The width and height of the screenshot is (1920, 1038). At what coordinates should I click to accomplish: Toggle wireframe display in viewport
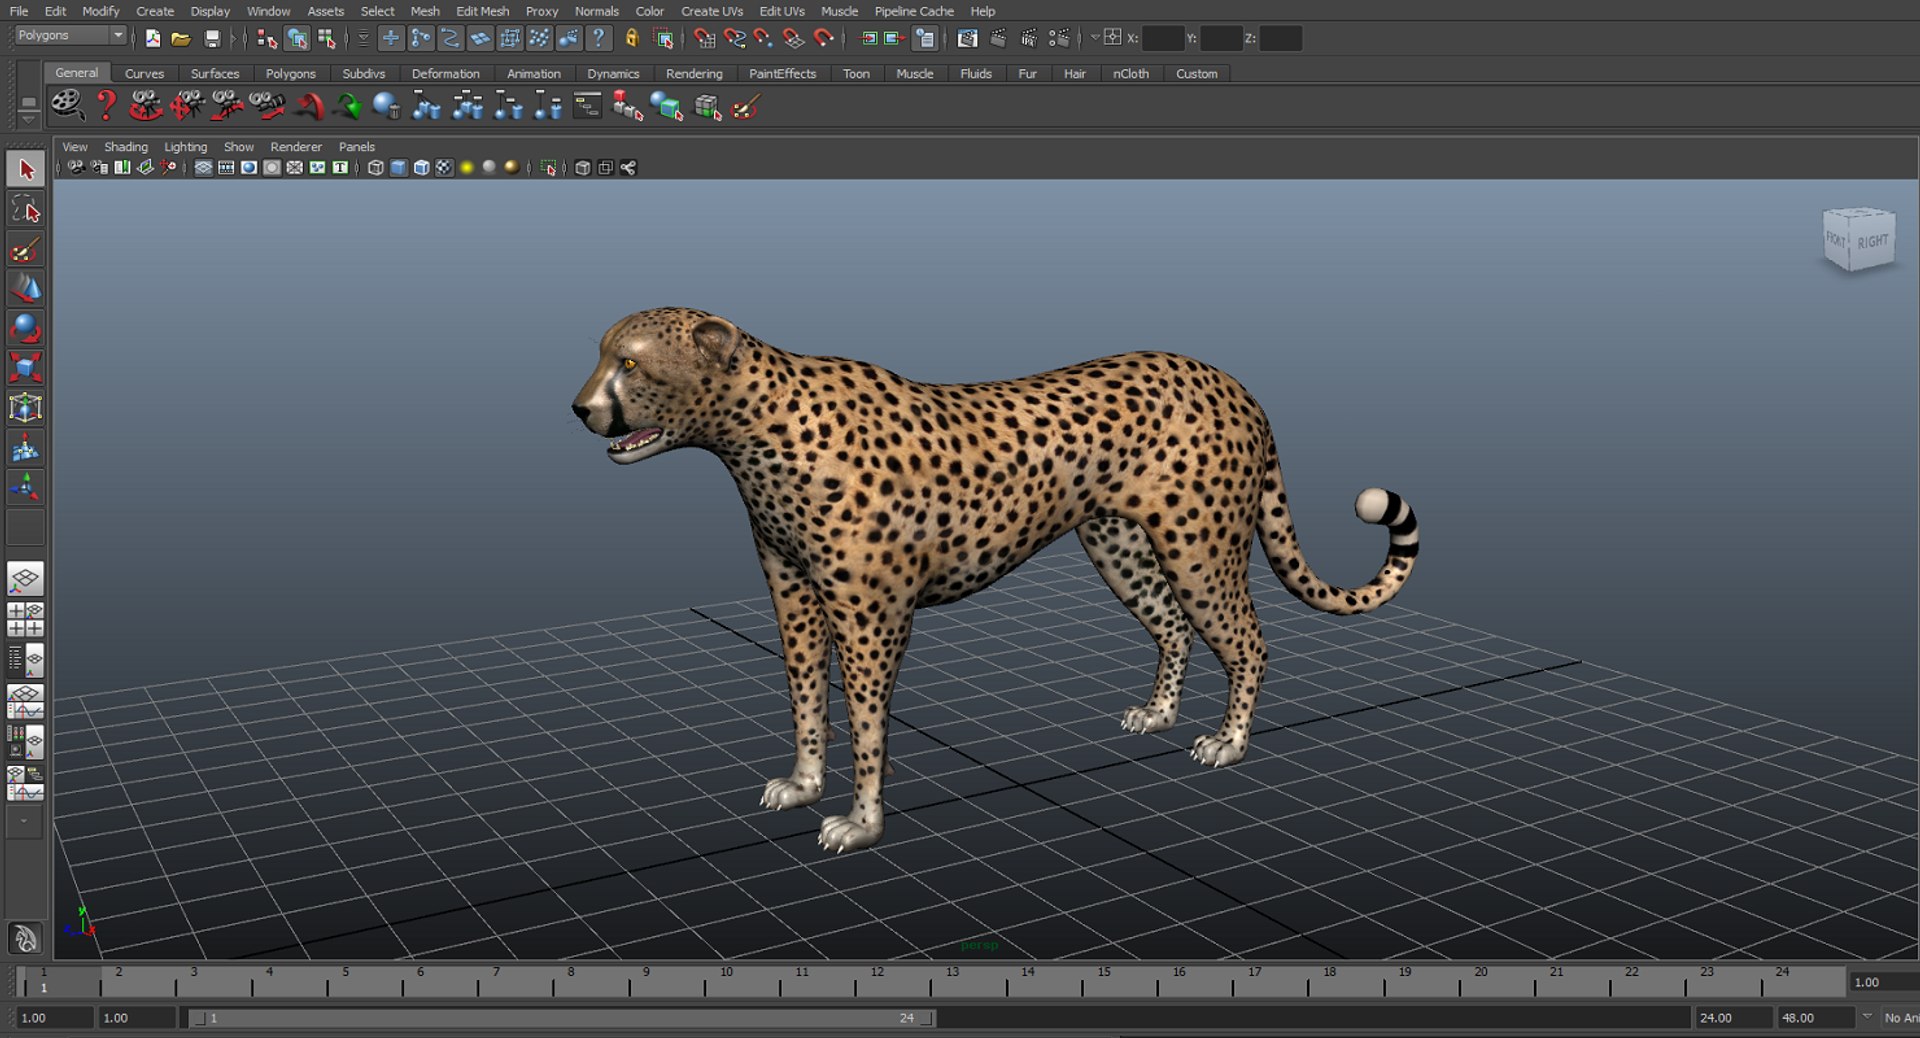click(376, 168)
